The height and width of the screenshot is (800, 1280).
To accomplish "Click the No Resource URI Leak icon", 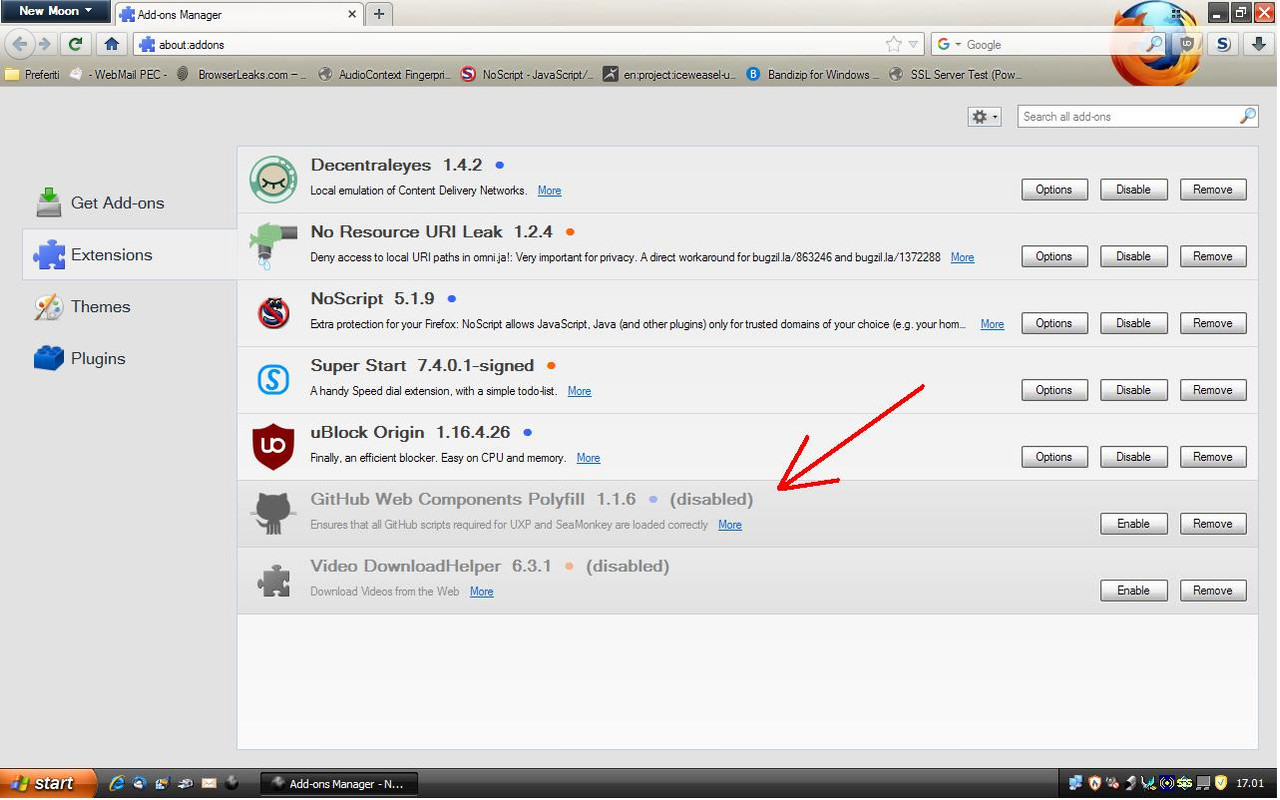I will pos(273,246).
